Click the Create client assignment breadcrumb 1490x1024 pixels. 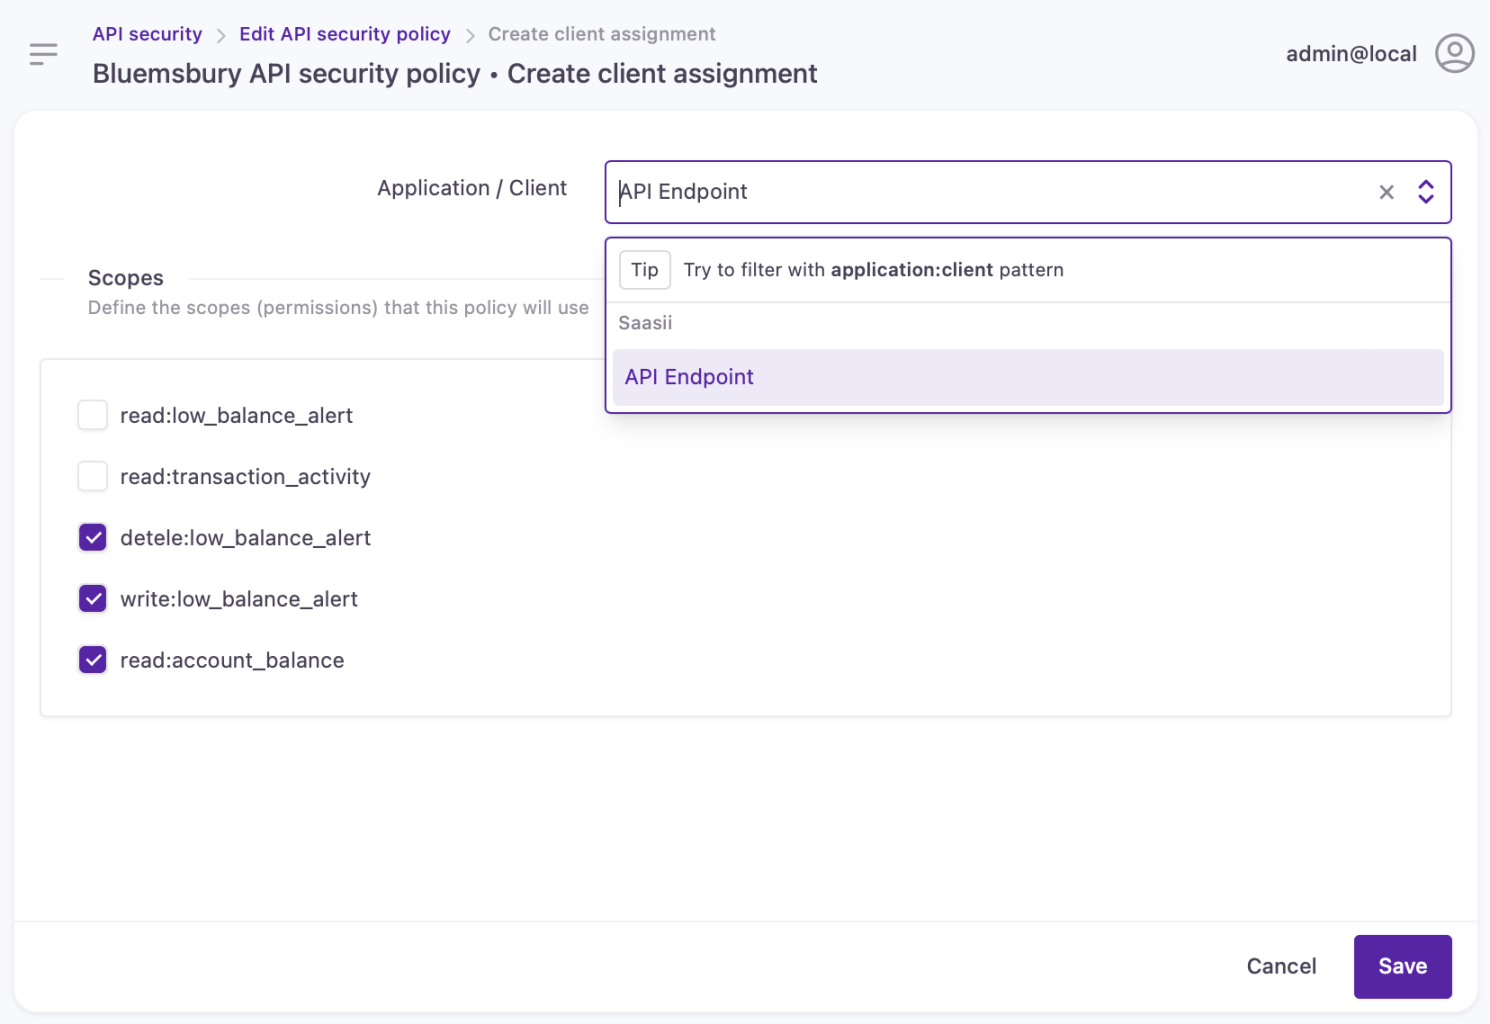(602, 34)
